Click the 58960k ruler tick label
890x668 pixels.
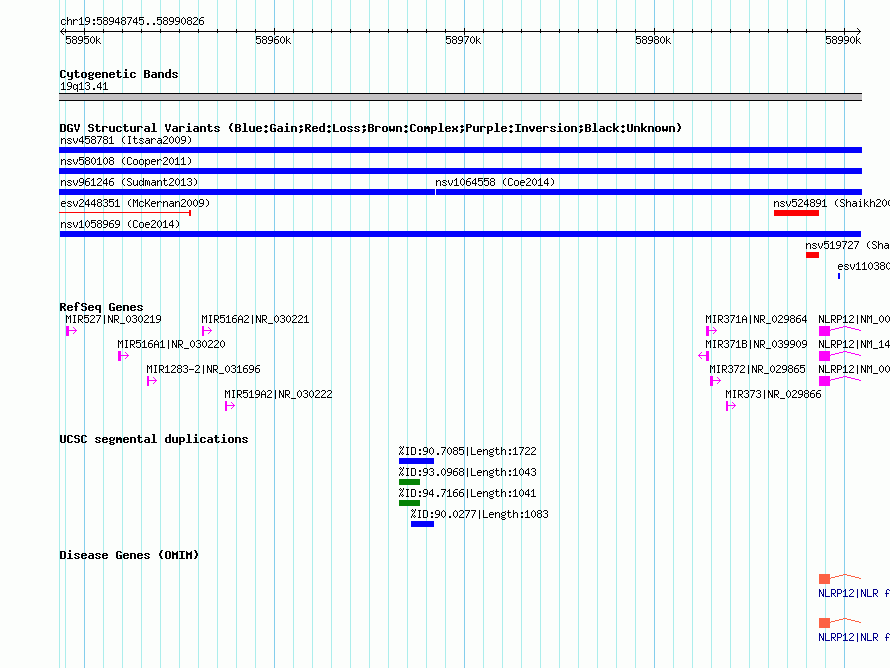click(x=273, y=40)
